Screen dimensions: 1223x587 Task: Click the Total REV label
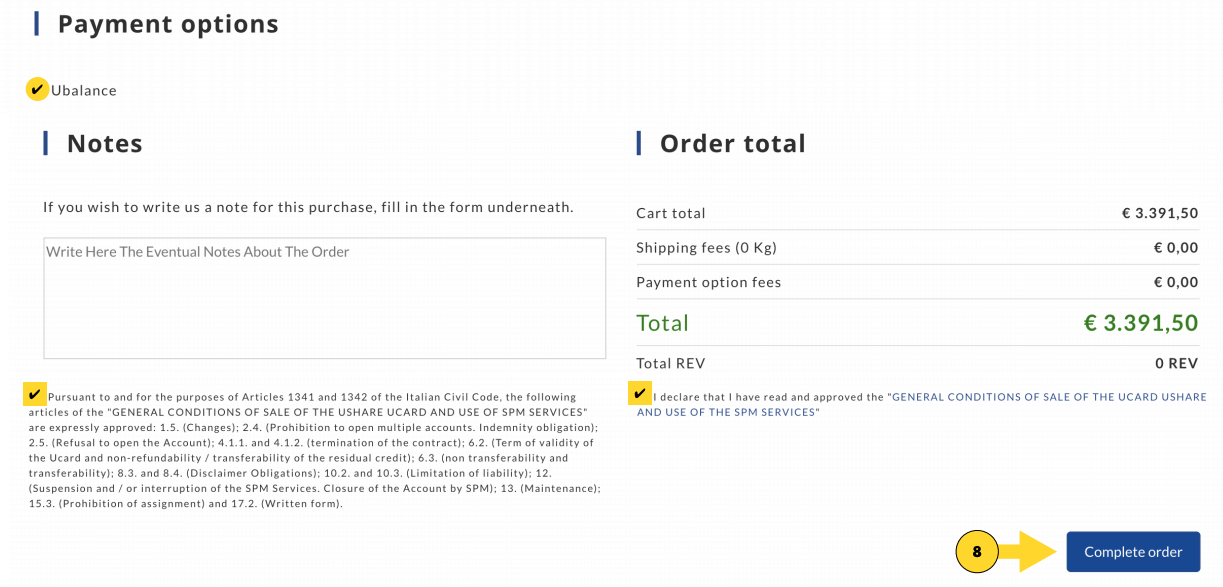(670, 363)
